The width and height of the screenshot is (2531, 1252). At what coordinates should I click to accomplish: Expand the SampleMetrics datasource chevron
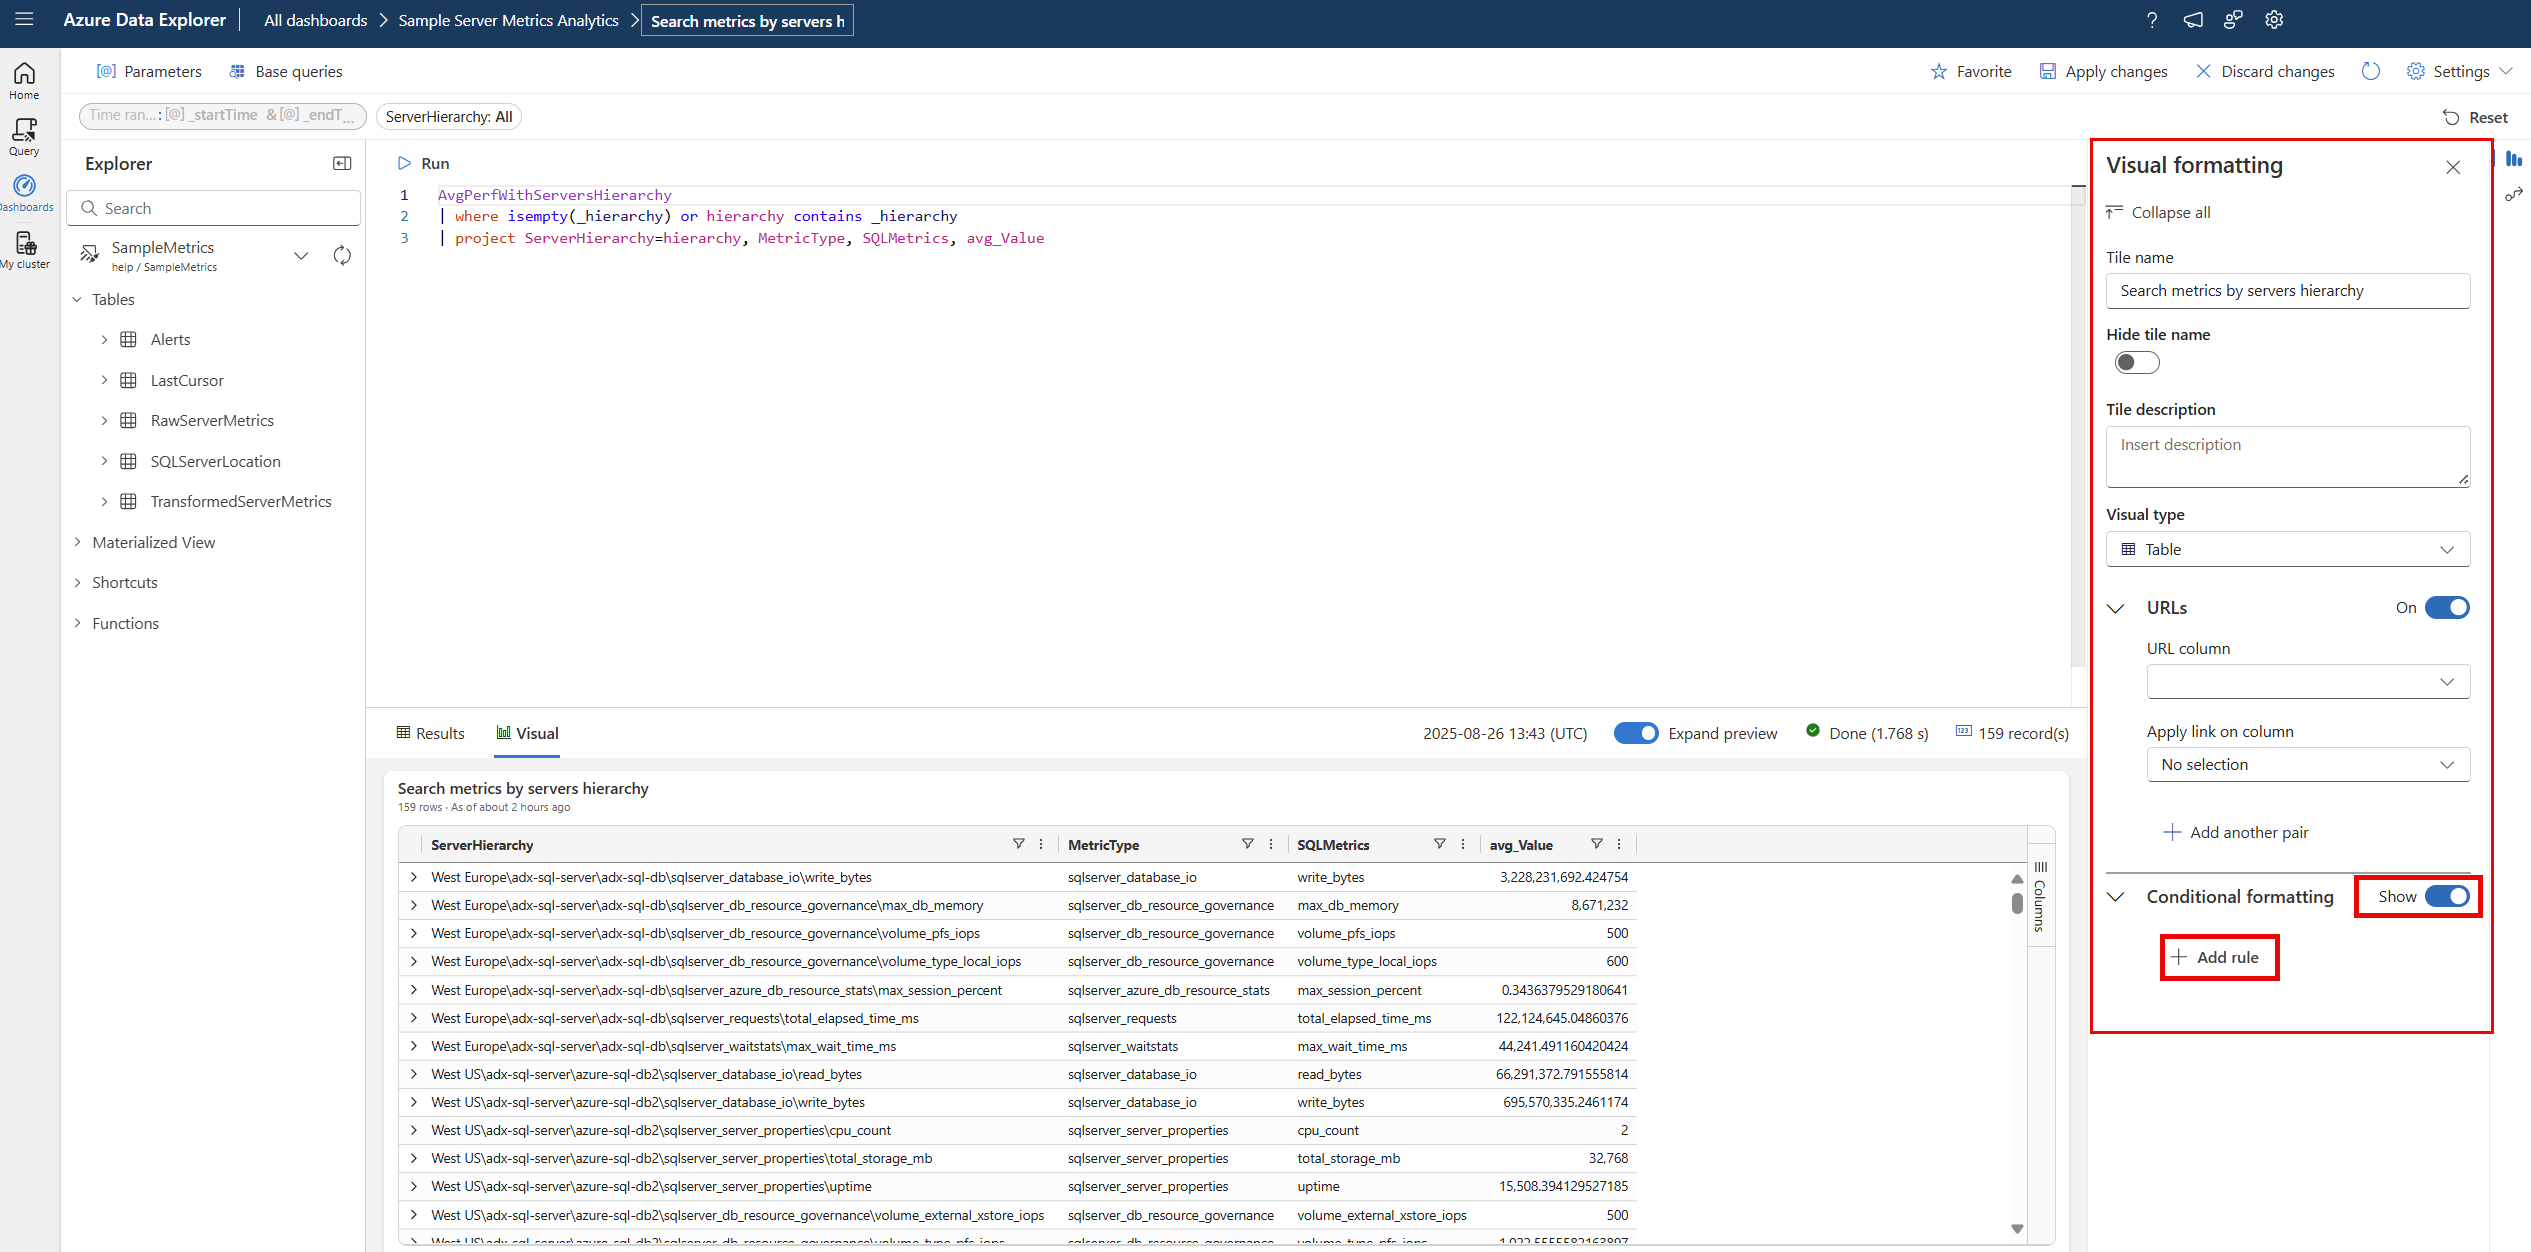[300, 256]
